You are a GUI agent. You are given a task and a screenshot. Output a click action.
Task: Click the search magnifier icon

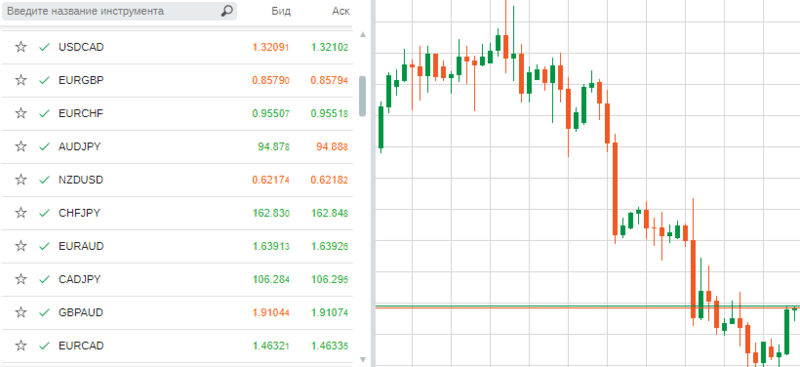pyautogui.click(x=227, y=11)
